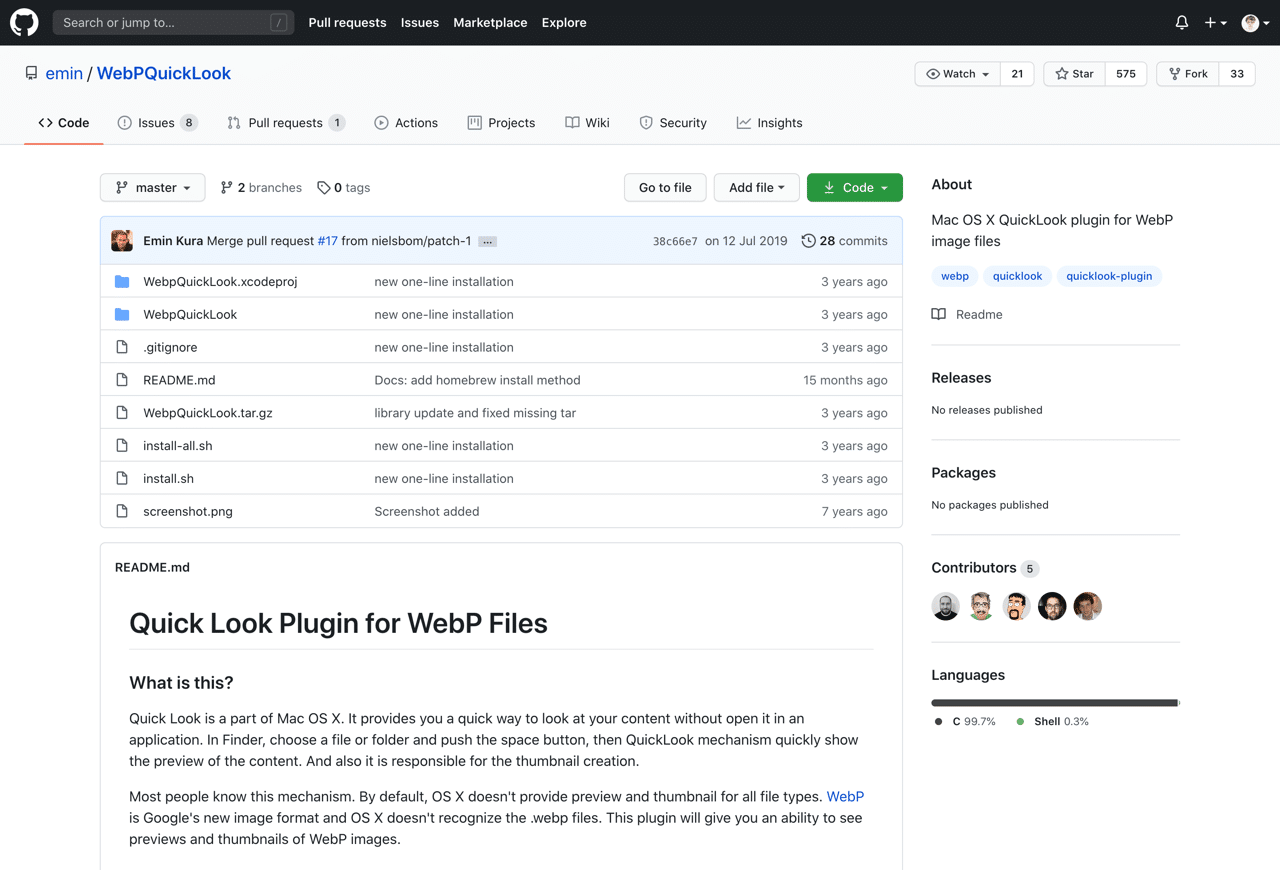This screenshot has height=870, width=1280.
Task: Switch to the Actions tab
Action: (406, 123)
